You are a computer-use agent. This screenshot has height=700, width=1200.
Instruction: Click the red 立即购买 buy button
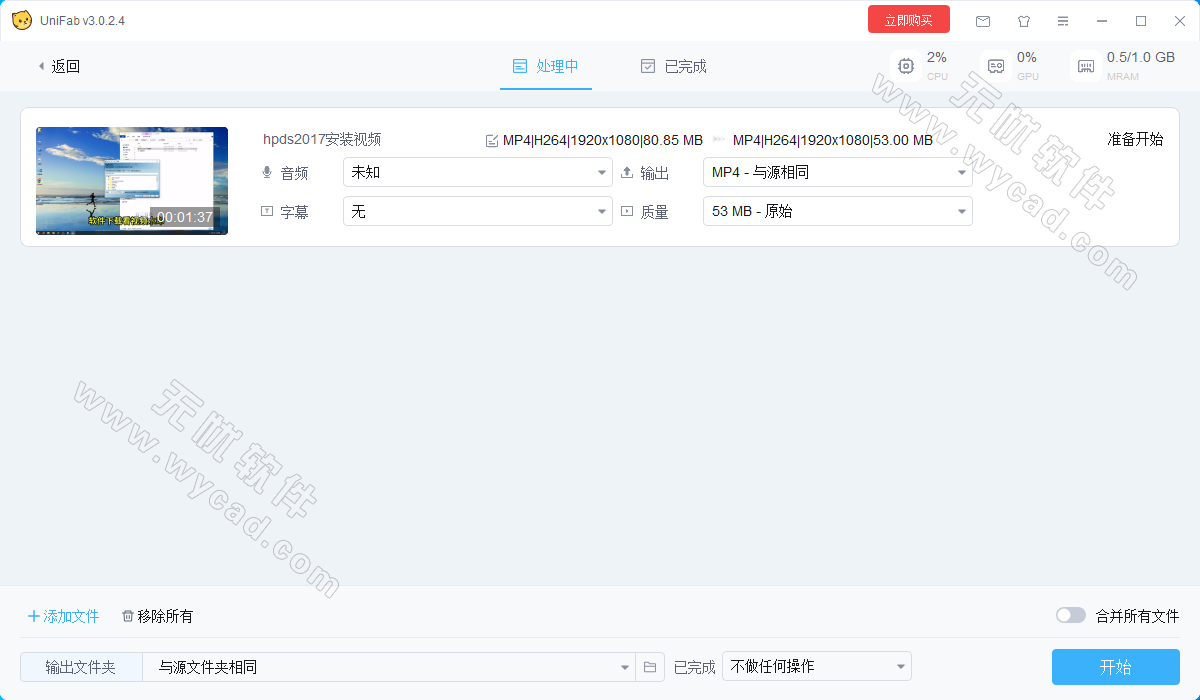pyautogui.click(x=908, y=20)
